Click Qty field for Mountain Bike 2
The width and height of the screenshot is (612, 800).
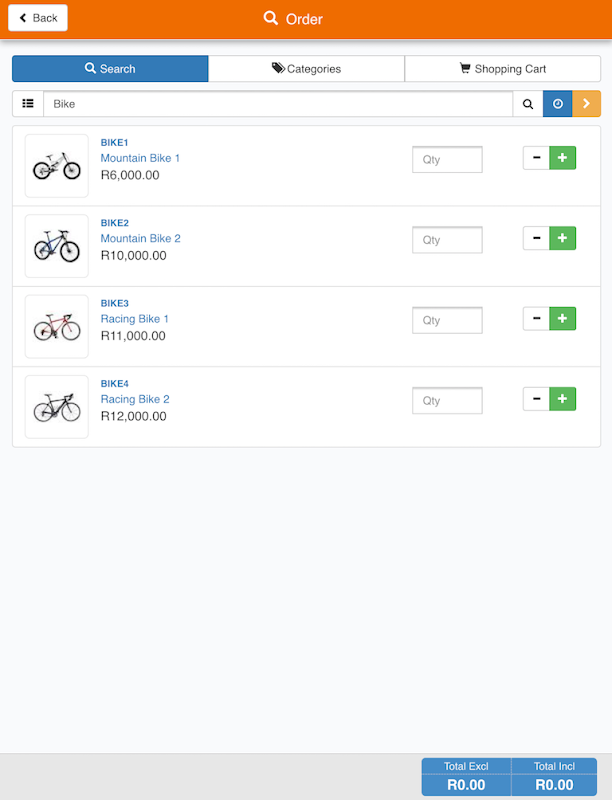coord(447,240)
